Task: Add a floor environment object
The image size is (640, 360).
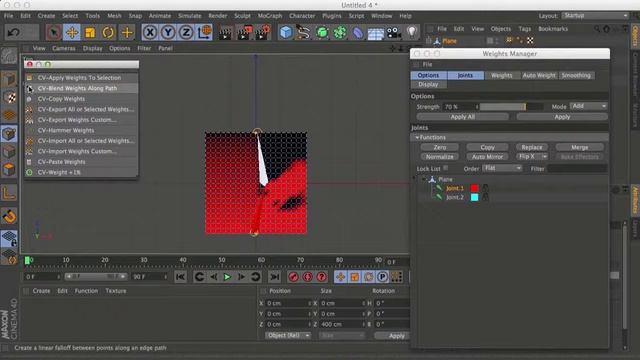Action: 376,33
